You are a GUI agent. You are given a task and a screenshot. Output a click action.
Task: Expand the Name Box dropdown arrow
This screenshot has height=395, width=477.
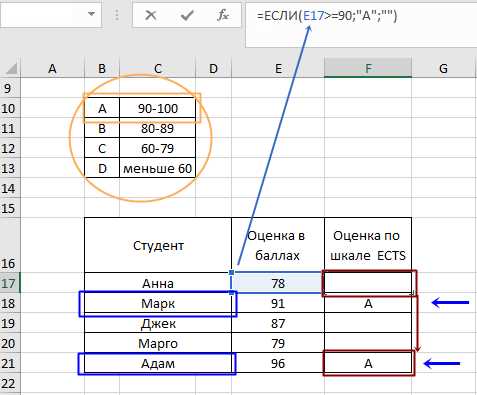point(91,14)
